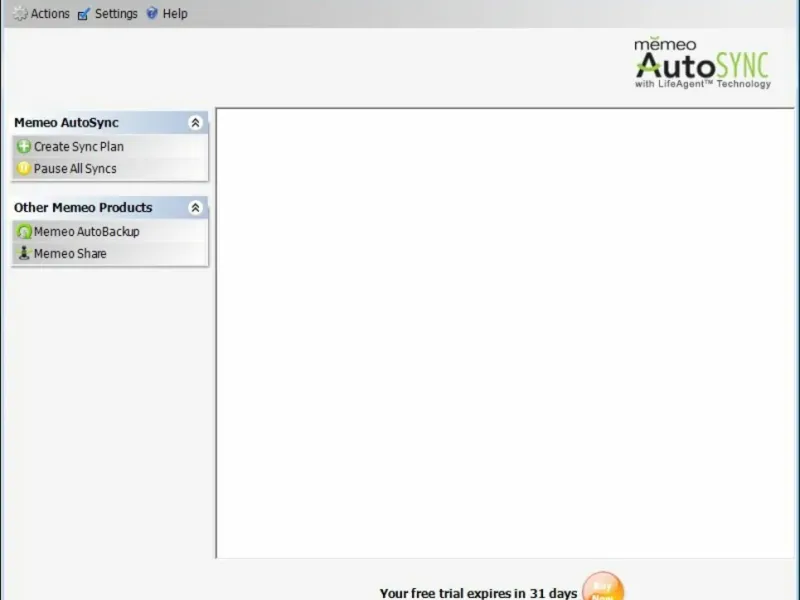Open Memeo Share product link

pyautogui.click(x=70, y=254)
